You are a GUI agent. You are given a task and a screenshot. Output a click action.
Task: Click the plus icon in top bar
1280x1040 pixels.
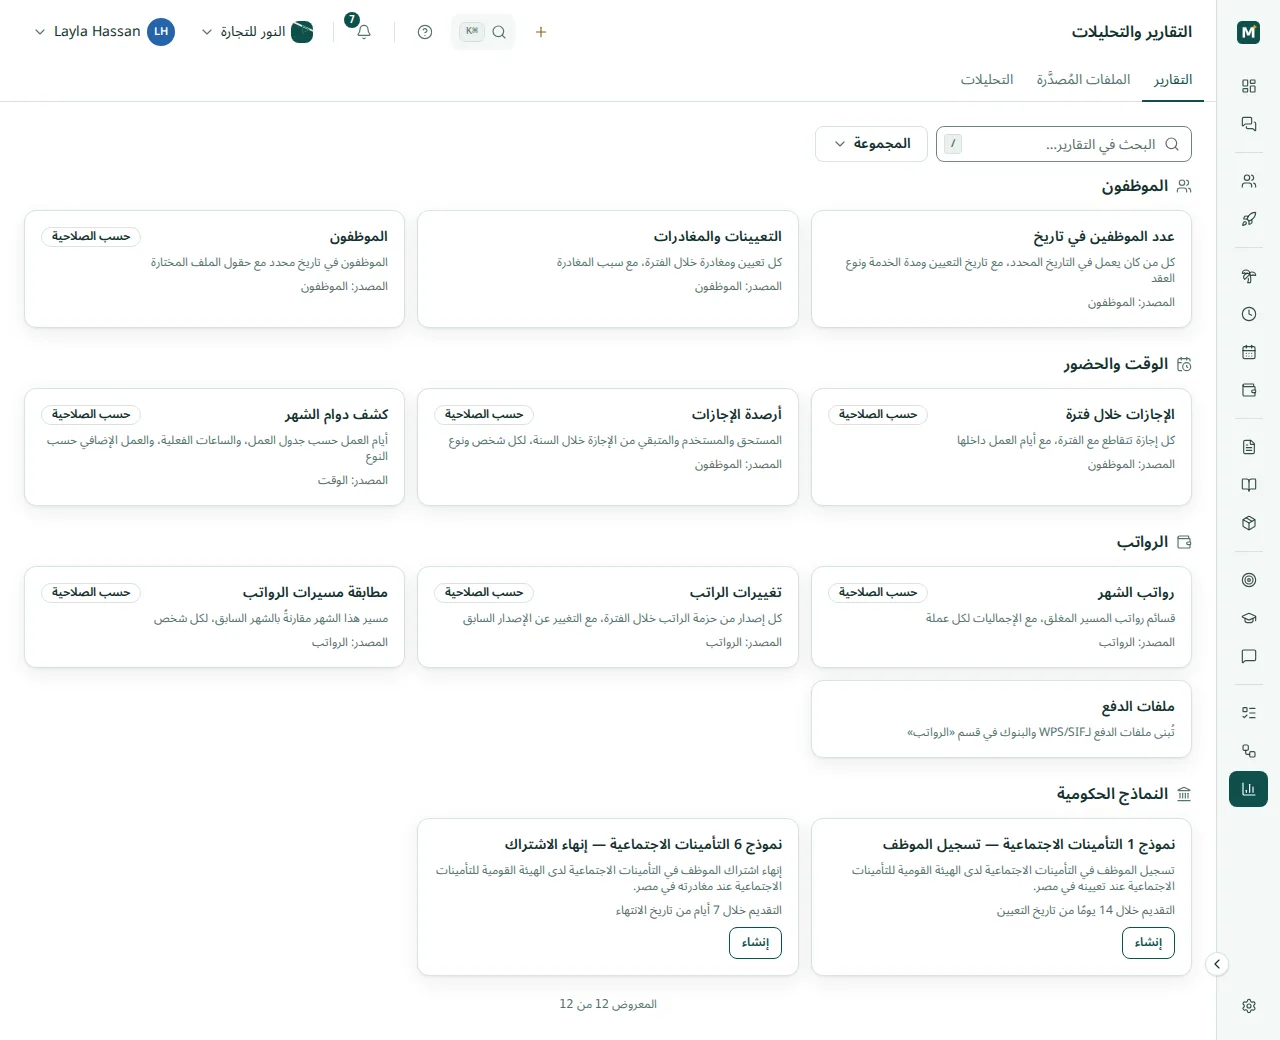(541, 32)
